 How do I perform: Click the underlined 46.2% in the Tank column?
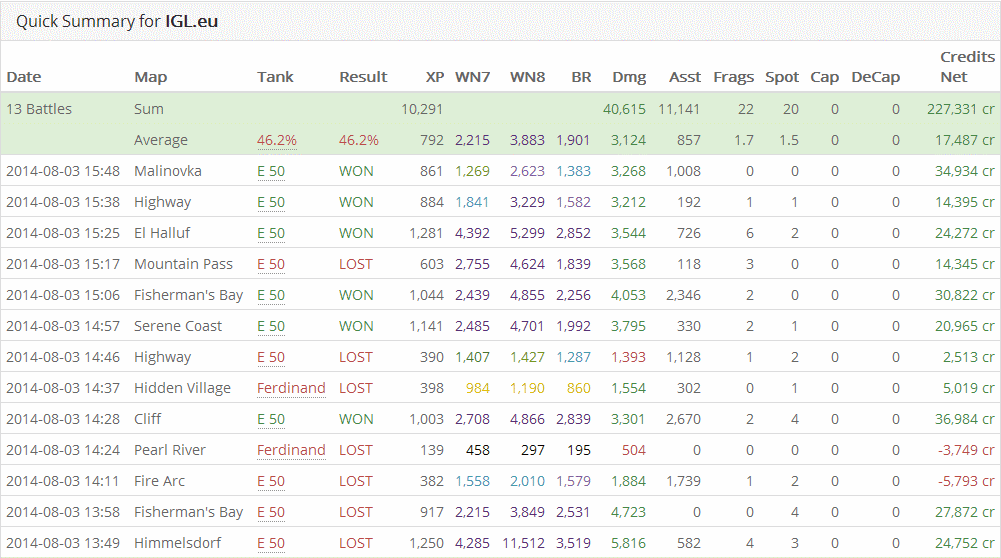pos(277,140)
